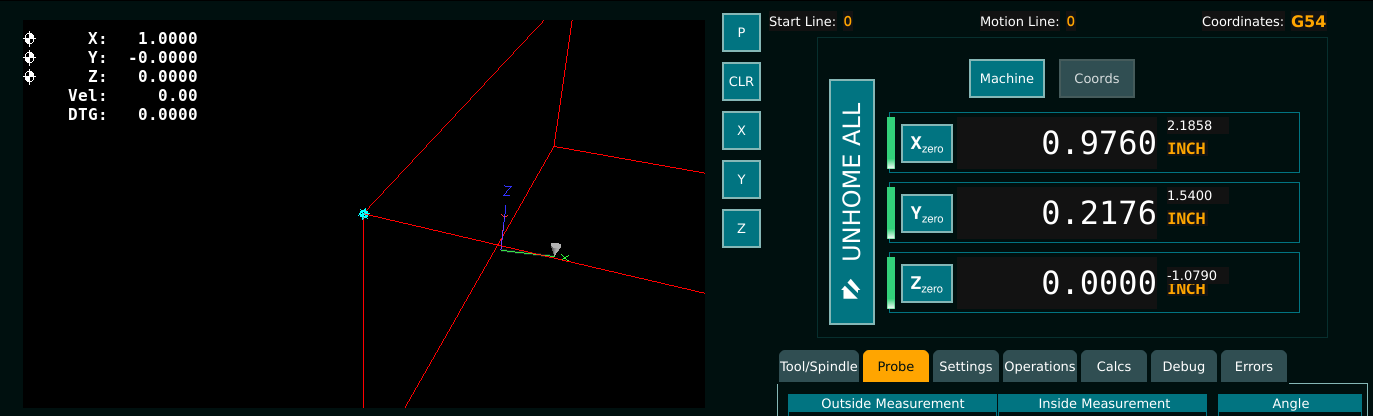
Task: Go to the Calcs tab
Action: coord(1113,366)
